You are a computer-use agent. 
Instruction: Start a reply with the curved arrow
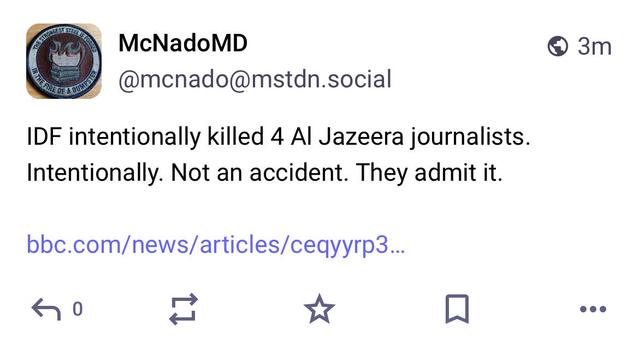[x=46, y=309]
